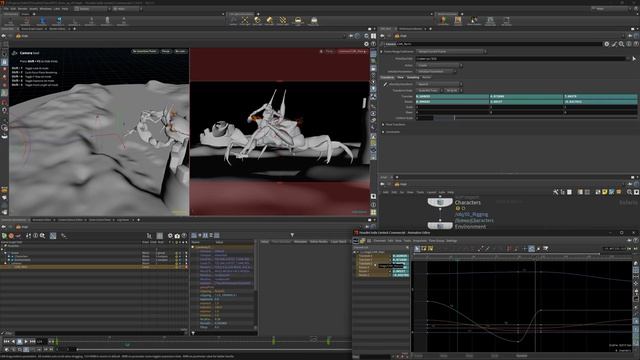
Task: Click the camera icon in scene graph toolbar
Action: click(177, 236)
